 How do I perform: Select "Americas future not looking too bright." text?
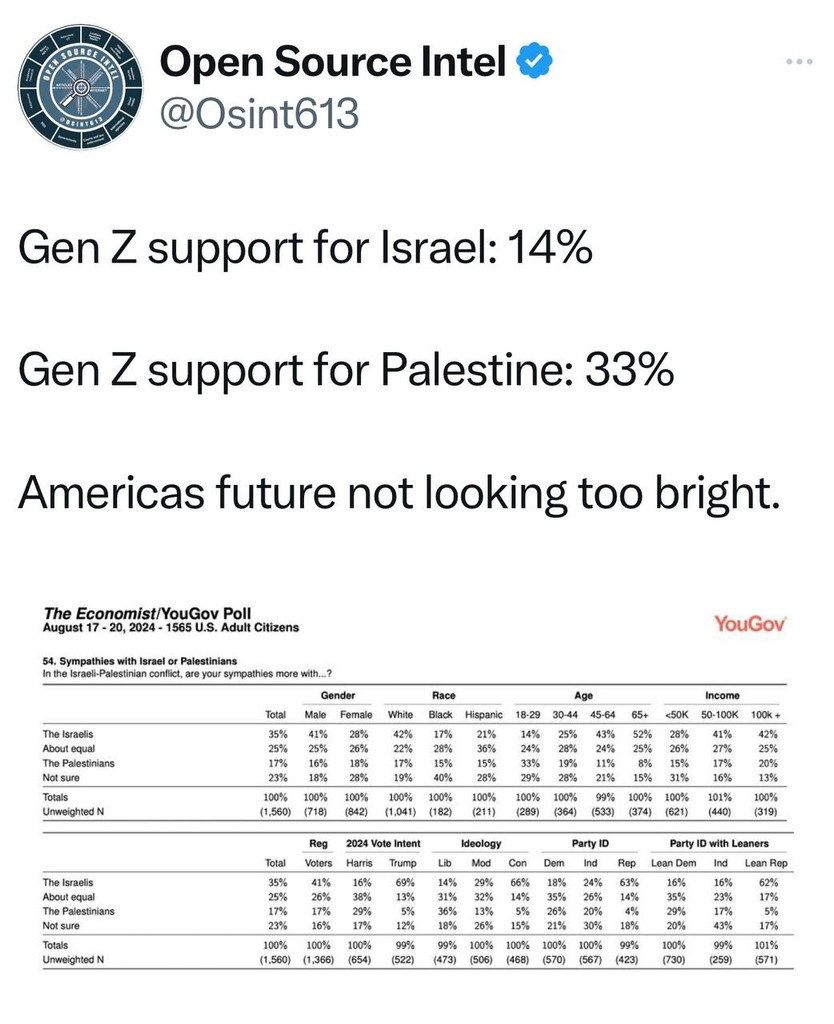[x=396, y=495]
